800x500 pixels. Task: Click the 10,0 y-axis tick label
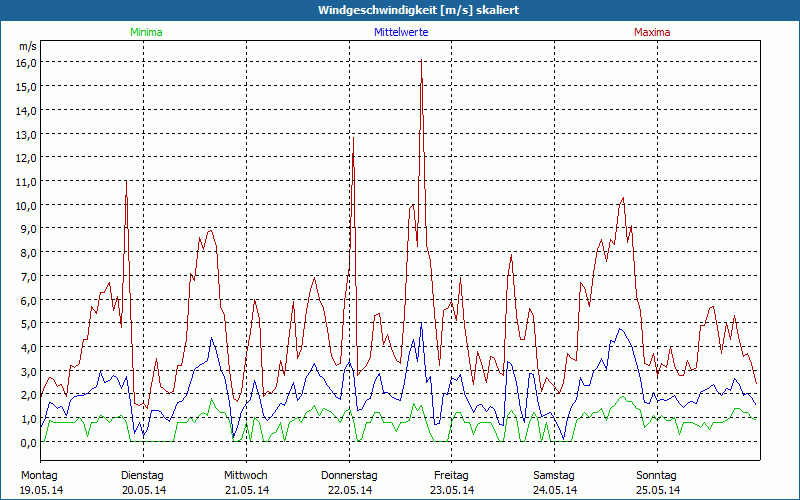click(x=26, y=205)
